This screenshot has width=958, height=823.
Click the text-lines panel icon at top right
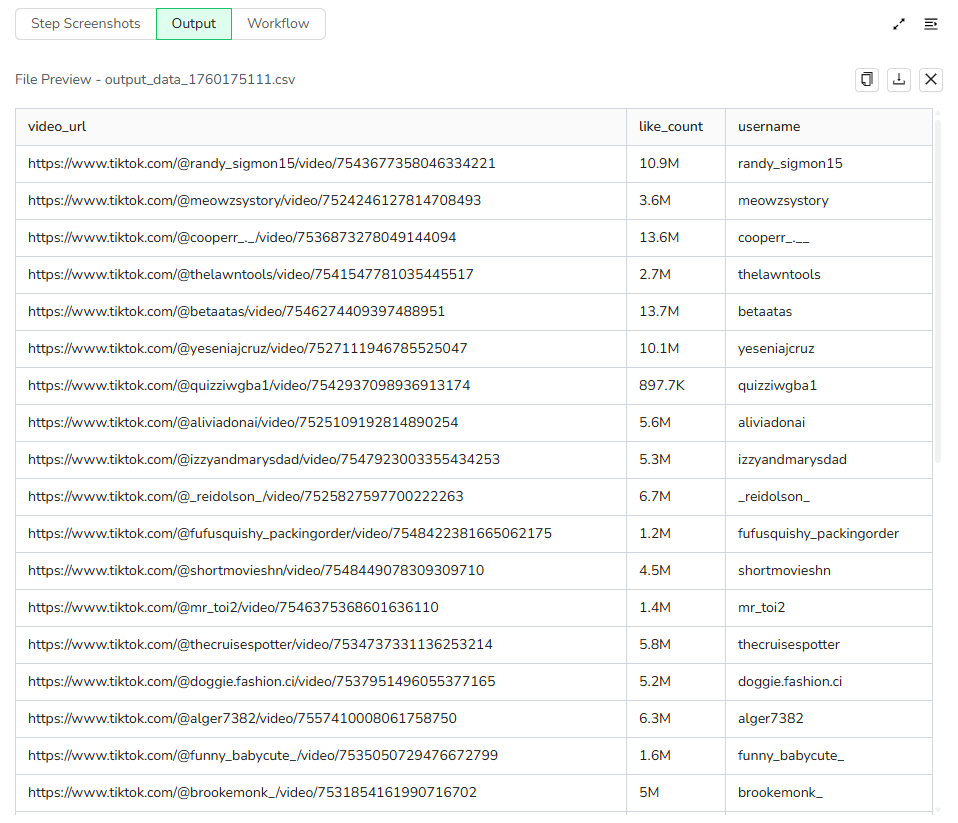931,24
